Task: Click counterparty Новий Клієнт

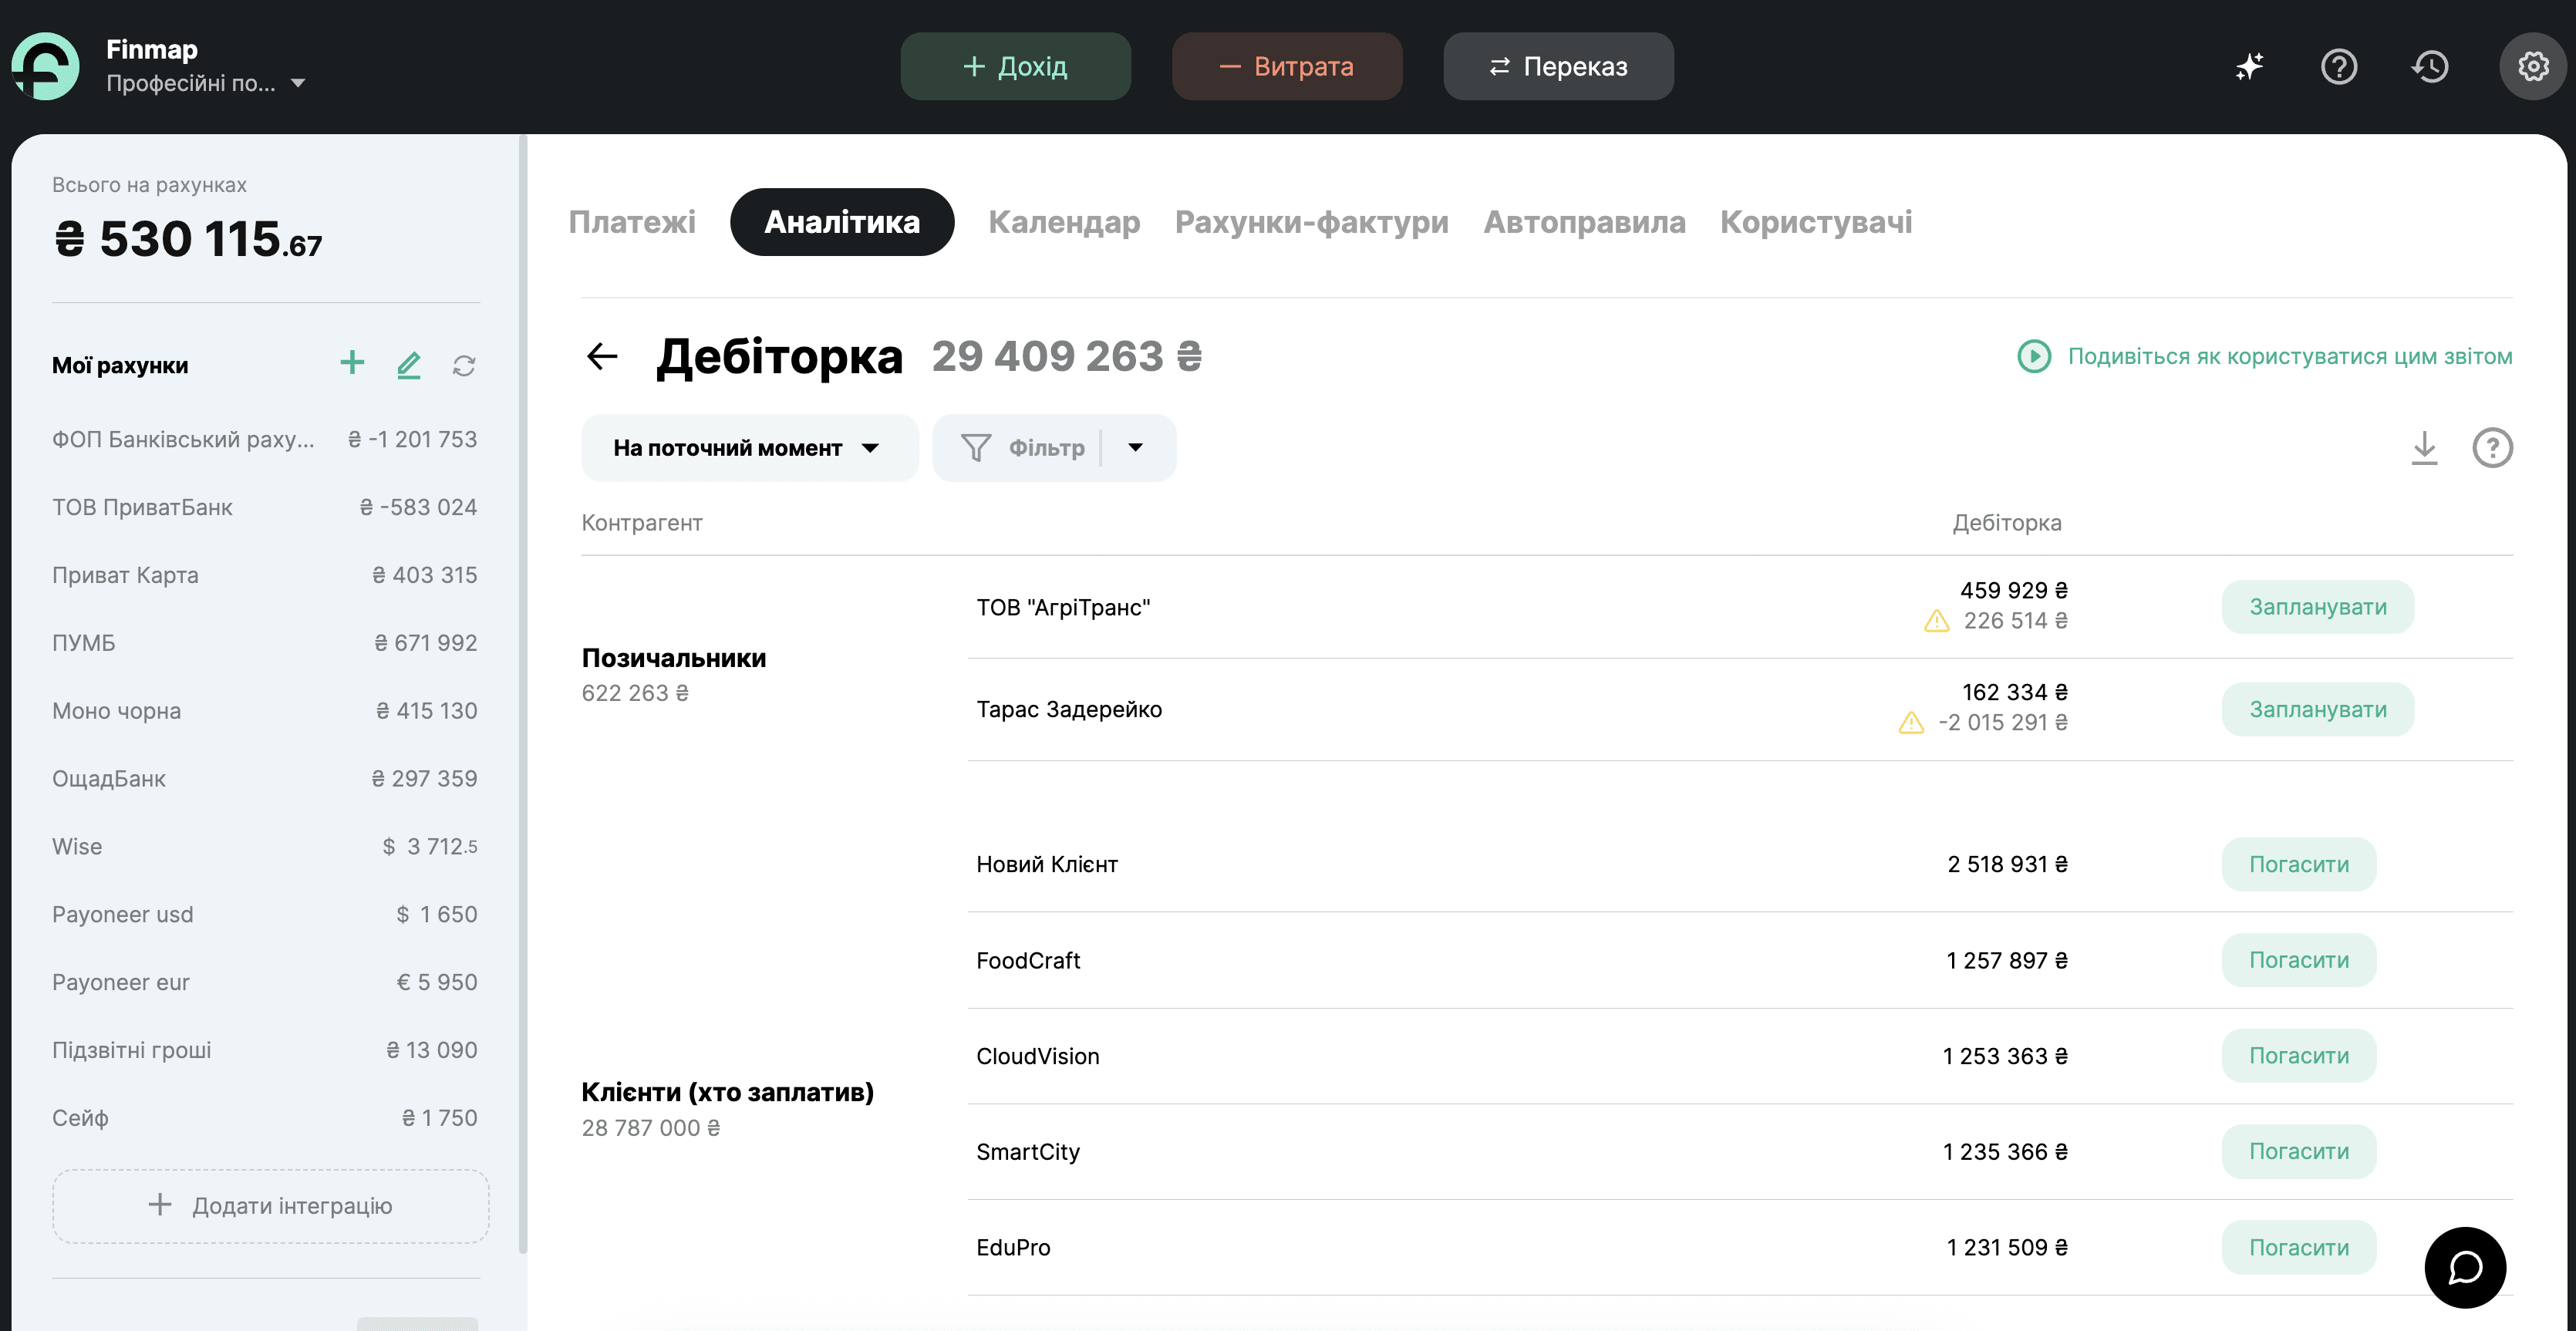Action: [x=1047, y=864]
